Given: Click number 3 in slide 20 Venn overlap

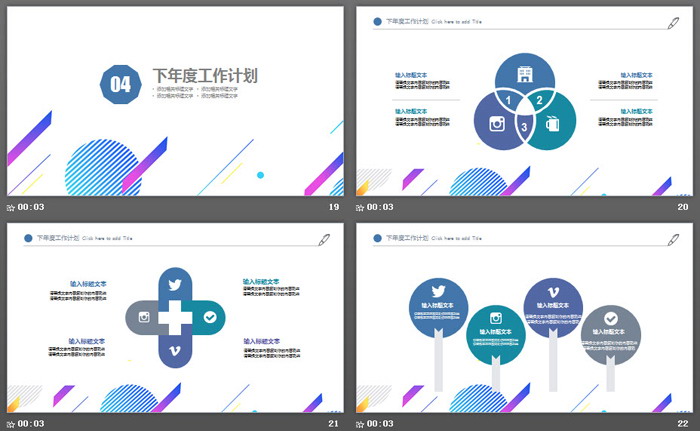Looking at the screenshot, I should pos(524,127).
